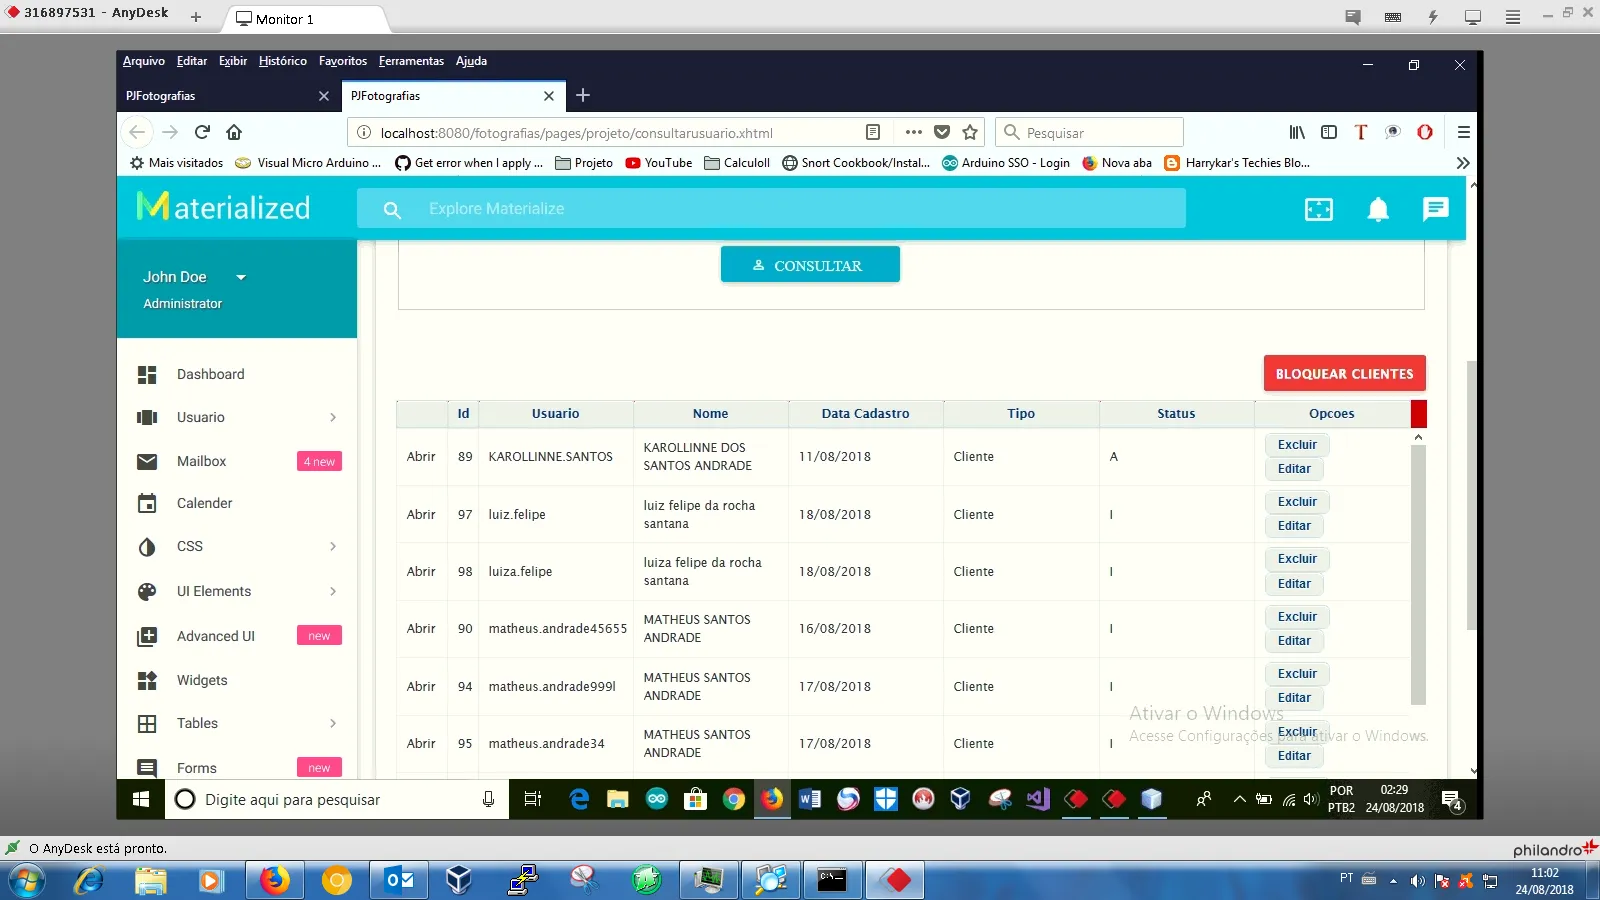
Task: Expand the Tables sidebar submenu
Action: pos(333,724)
